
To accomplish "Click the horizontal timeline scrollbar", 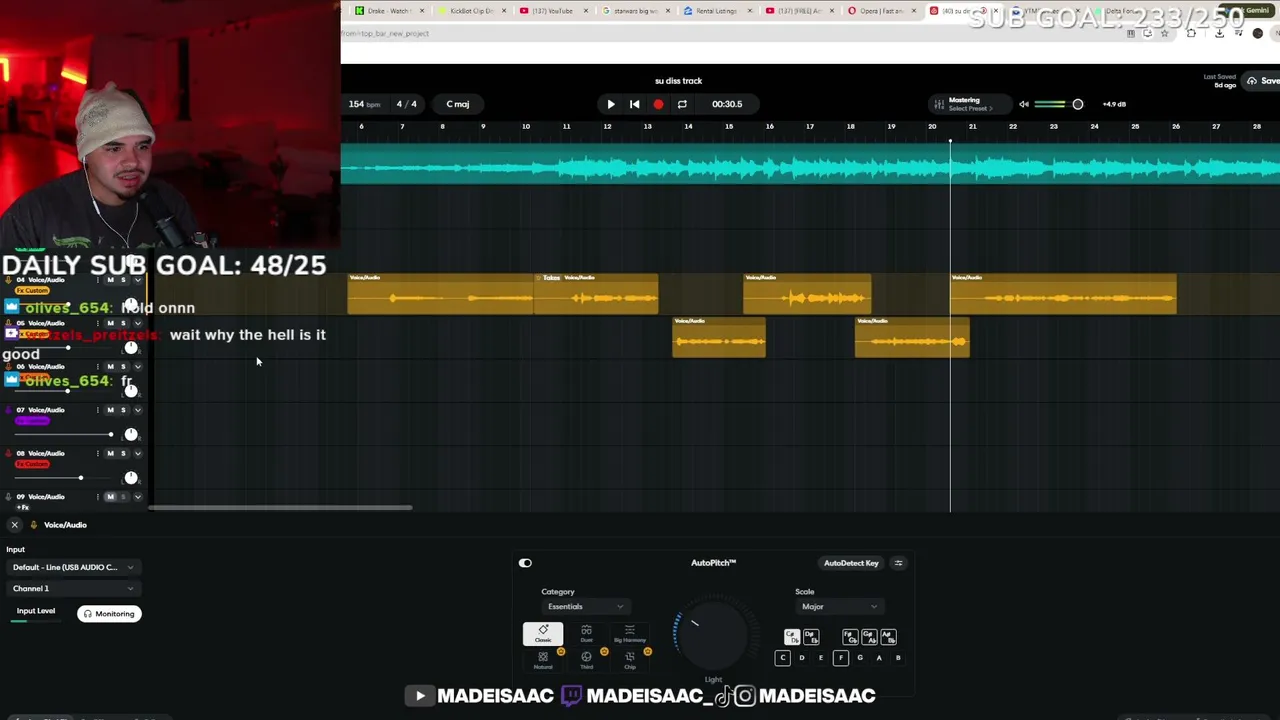I will click(280, 508).
